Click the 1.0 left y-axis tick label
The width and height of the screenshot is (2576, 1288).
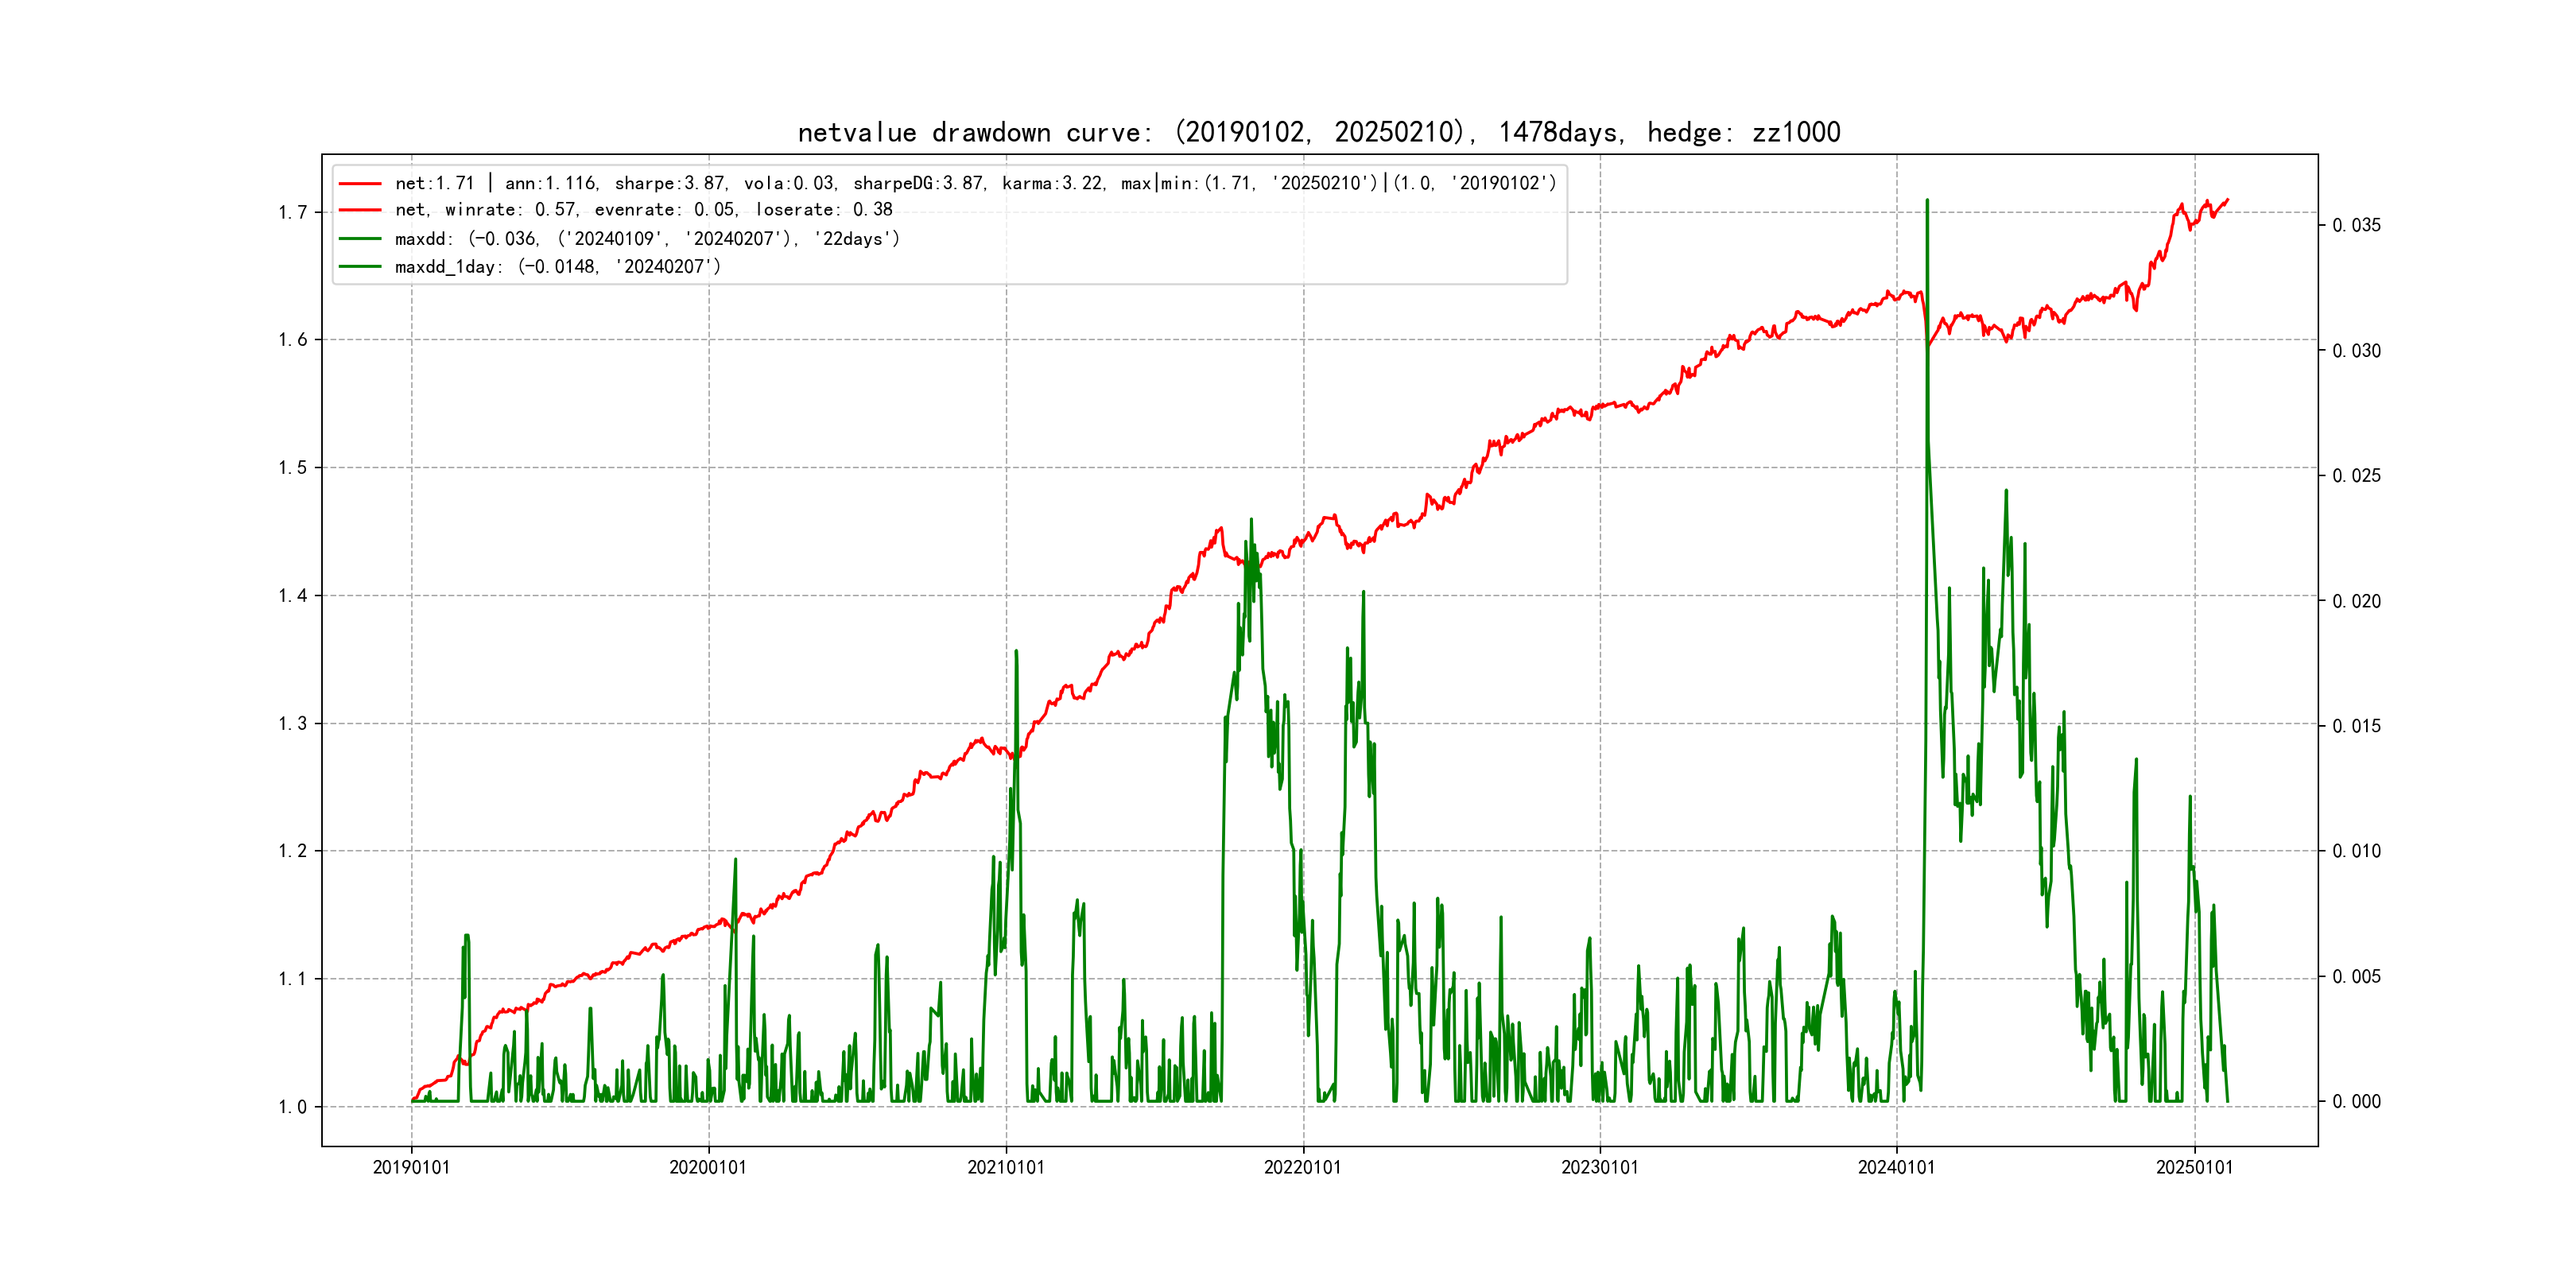(x=293, y=1107)
